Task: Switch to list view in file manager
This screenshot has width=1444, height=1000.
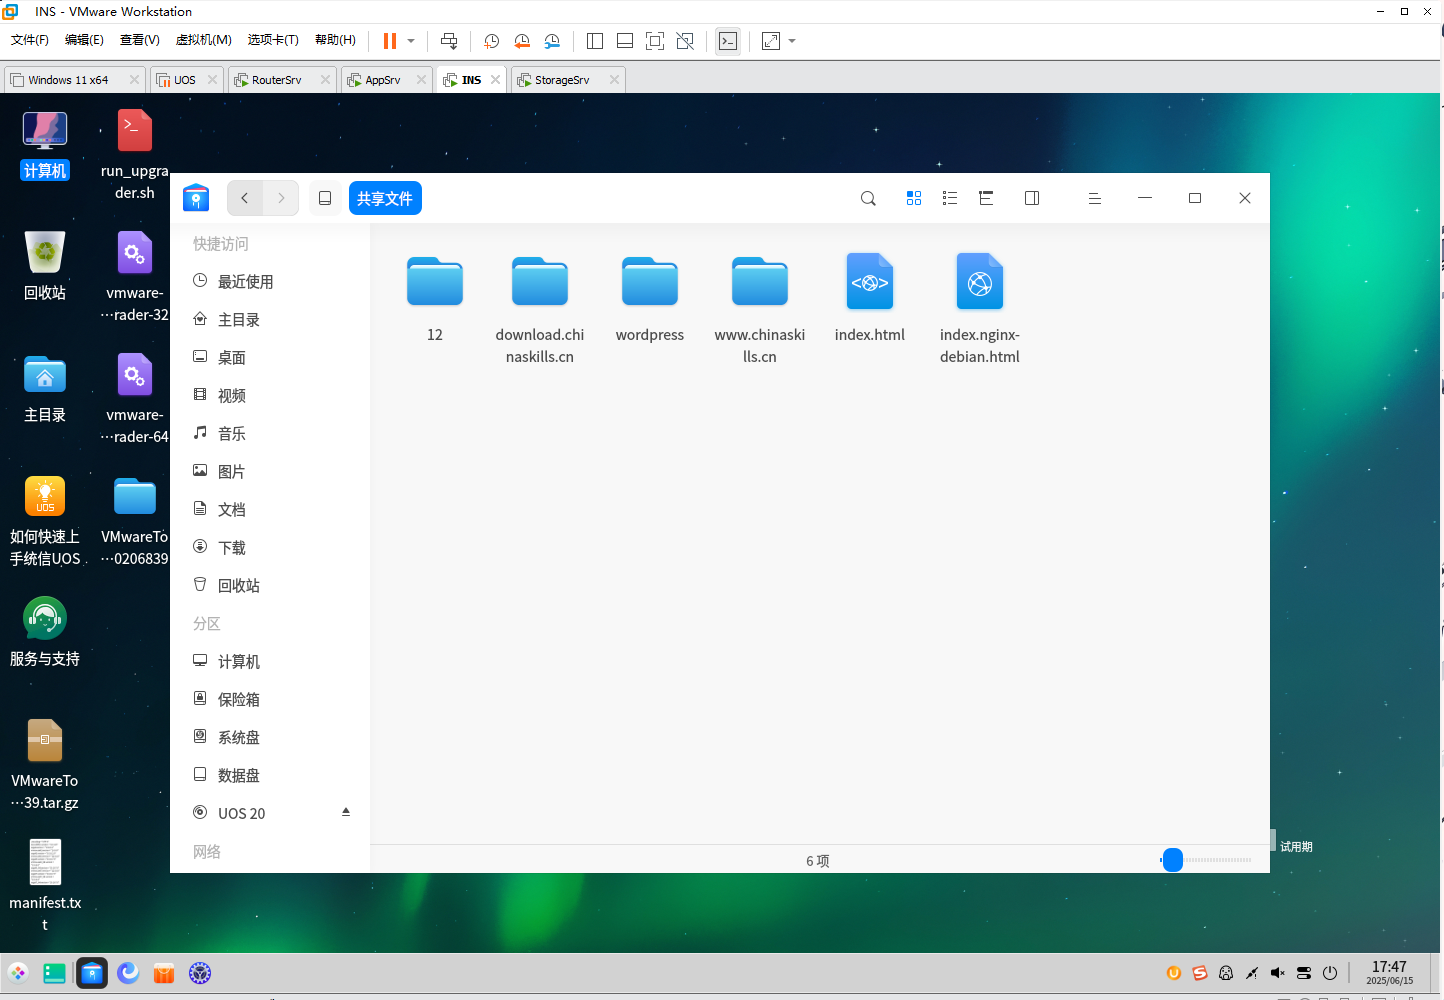Action: pos(950,198)
